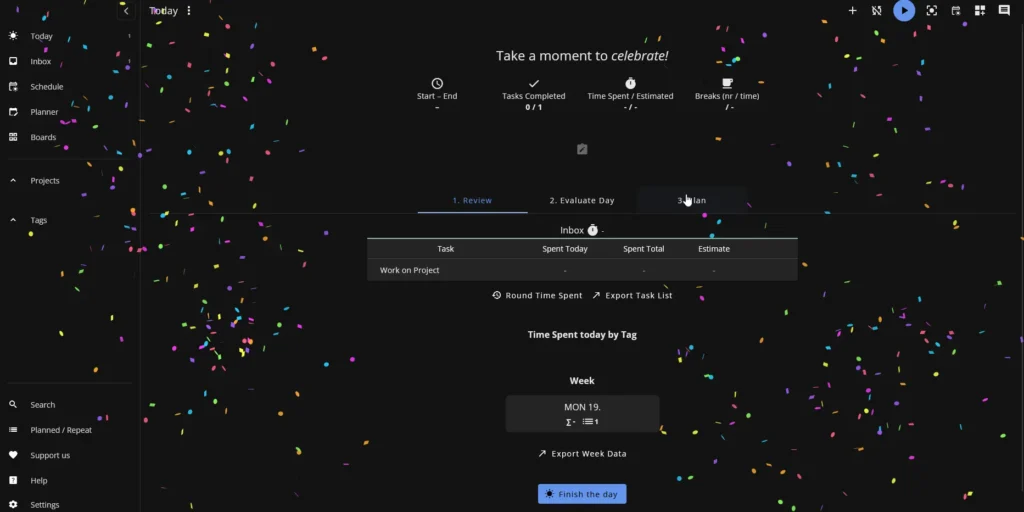This screenshot has height=512, width=1024.
Task: Switch to the Evaluate Day tab
Action: click(x=581, y=201)
